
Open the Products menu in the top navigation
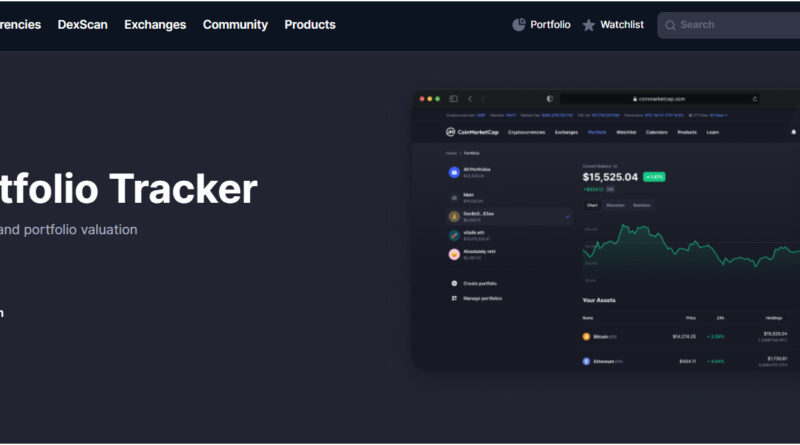pos(310,25)
